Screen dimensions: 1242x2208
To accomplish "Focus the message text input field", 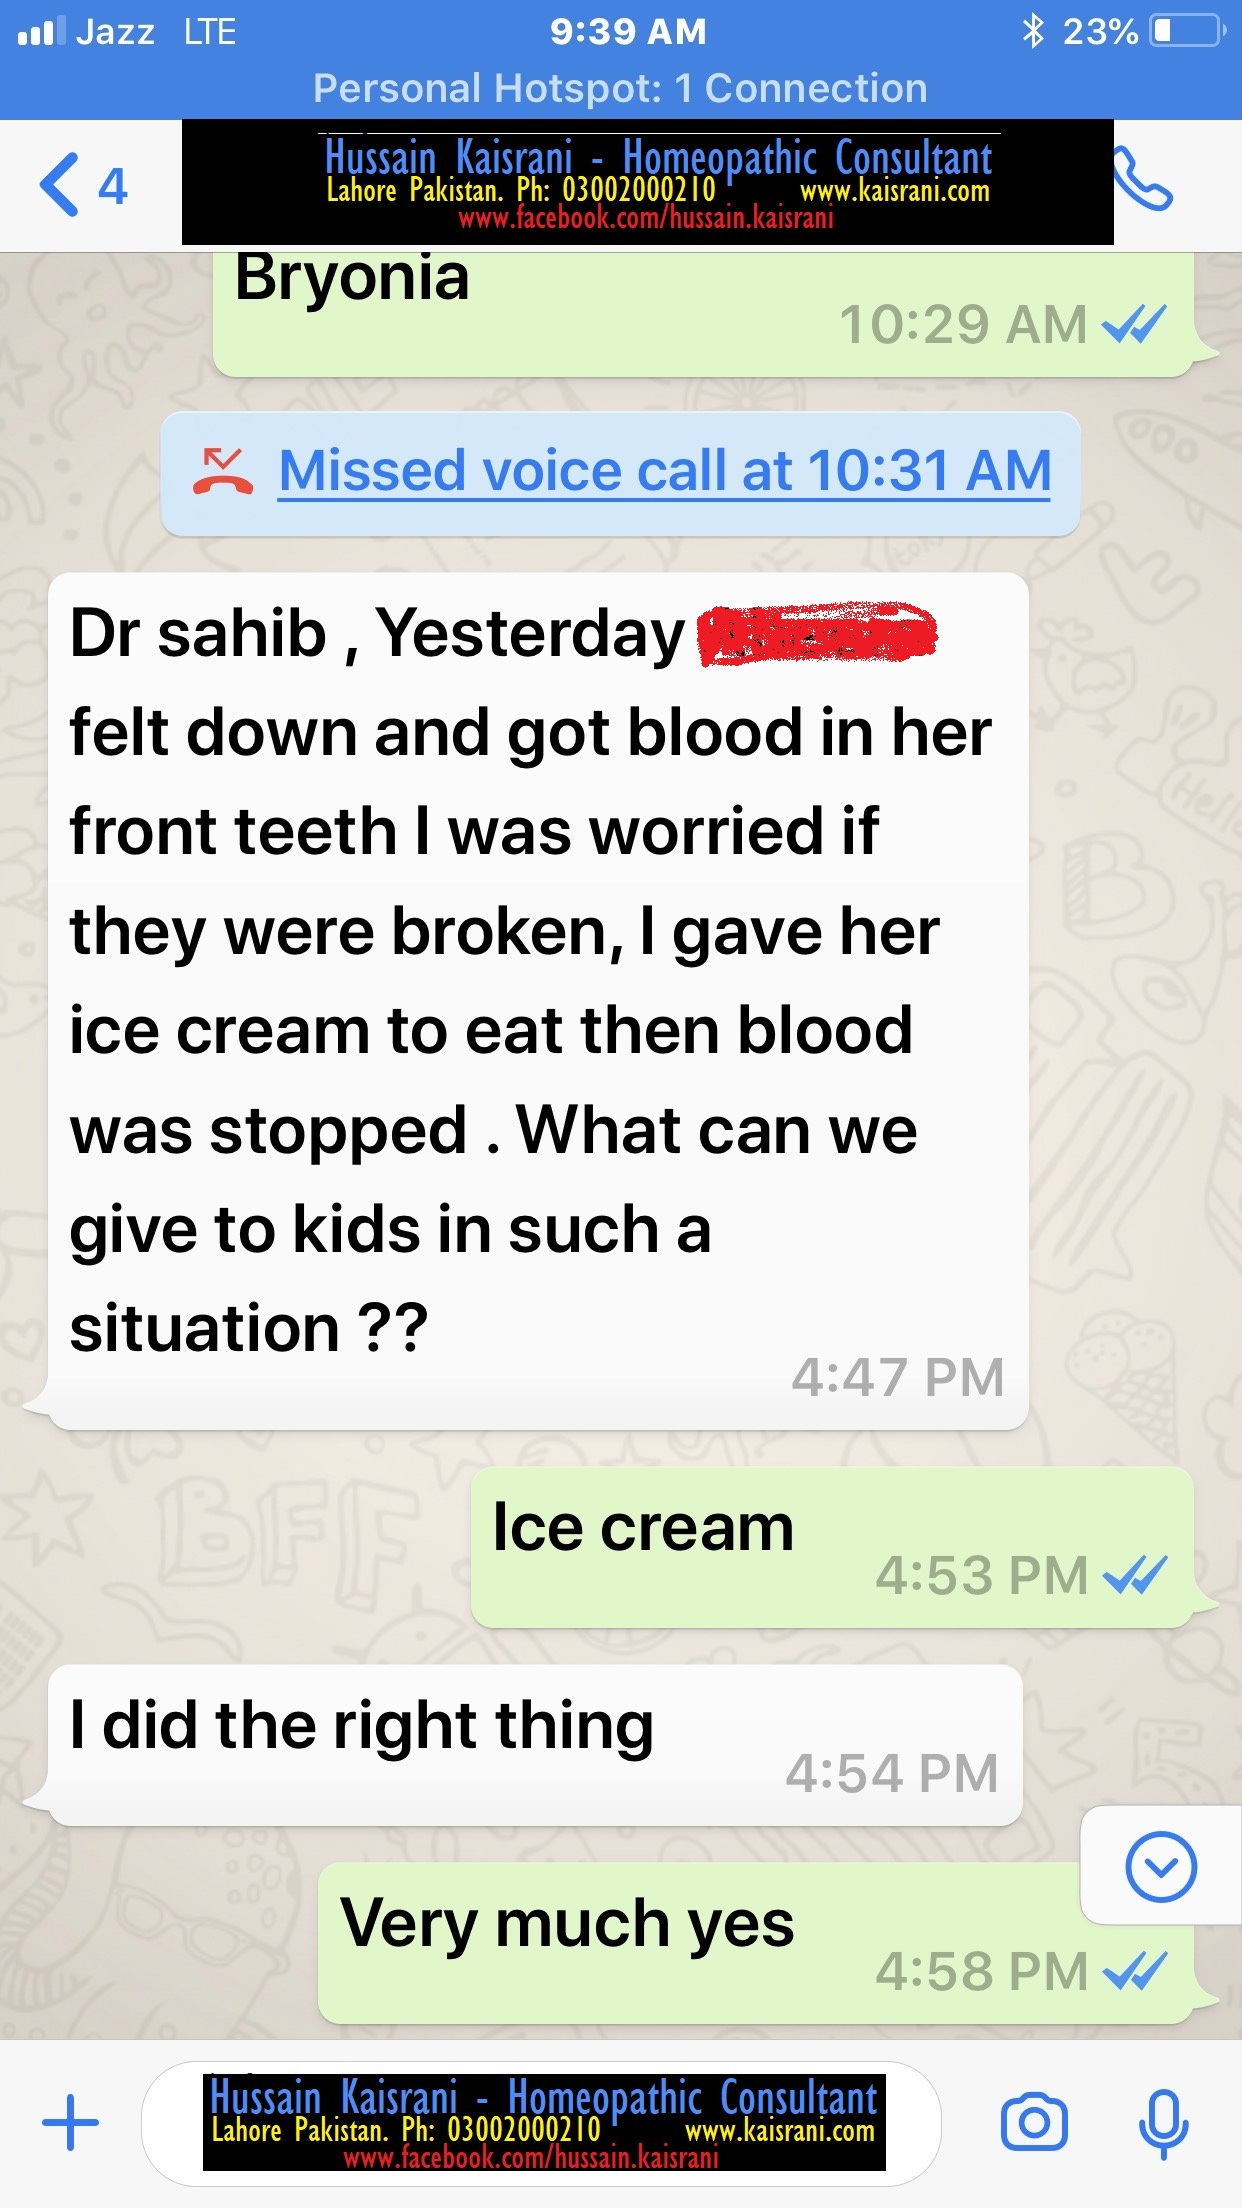I will (541, 2122).
